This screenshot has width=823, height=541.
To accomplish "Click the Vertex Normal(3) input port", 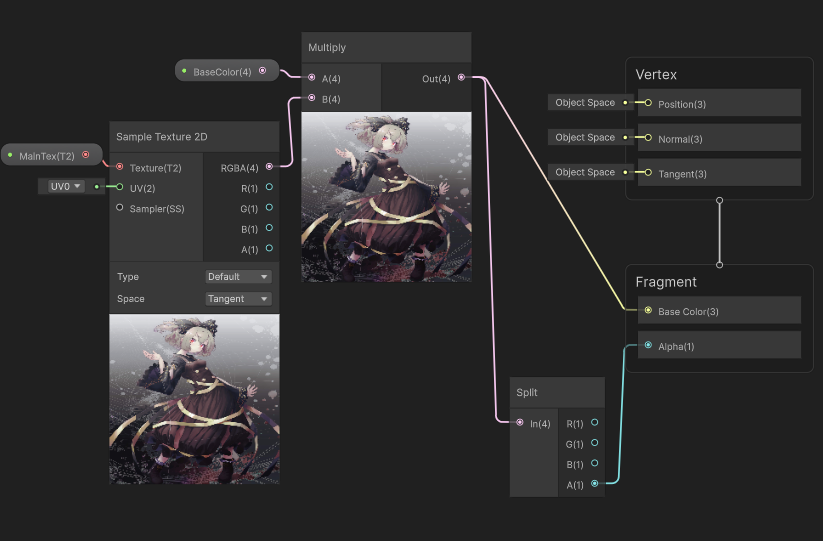I will click(648, 138).
